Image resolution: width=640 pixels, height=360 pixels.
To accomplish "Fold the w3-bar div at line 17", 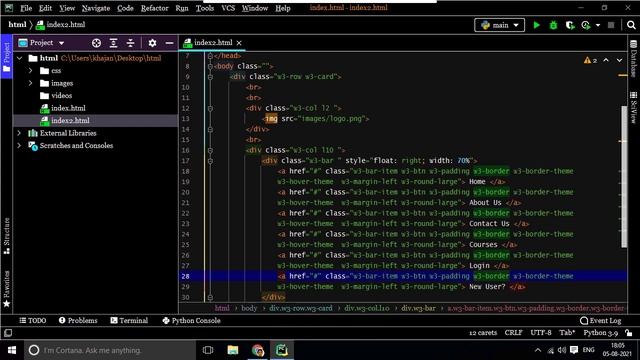I will [210, 161].
